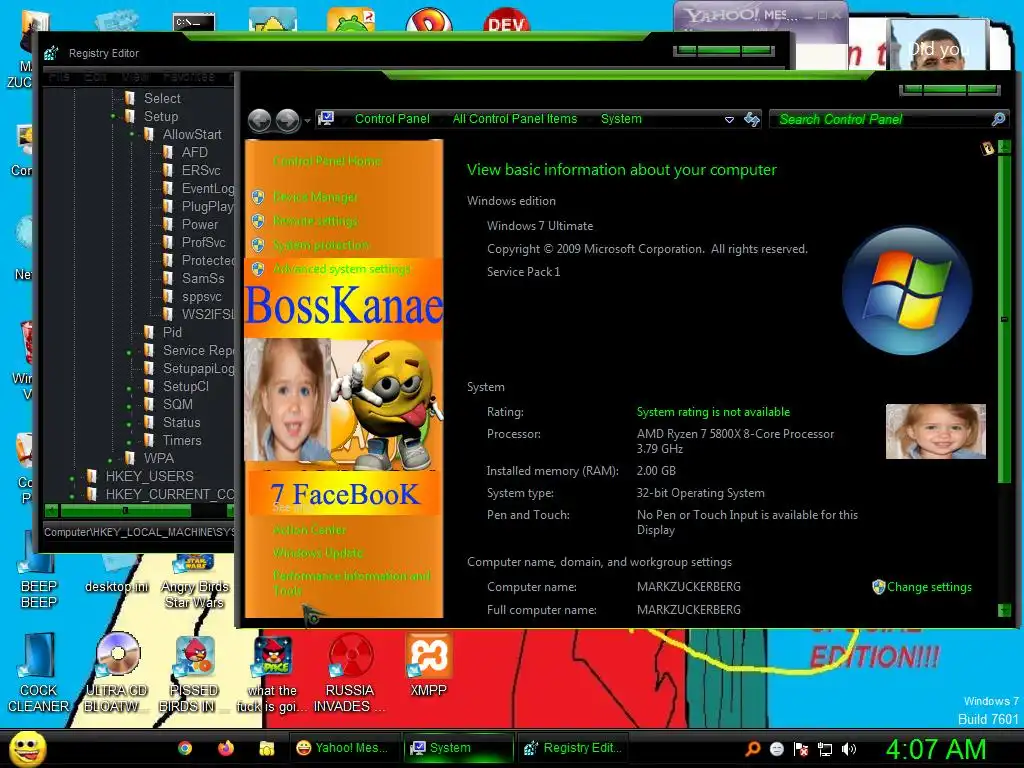Select the PISSED BIRDS IN desktop icon

pyautogui.click(x=193, y=674)
